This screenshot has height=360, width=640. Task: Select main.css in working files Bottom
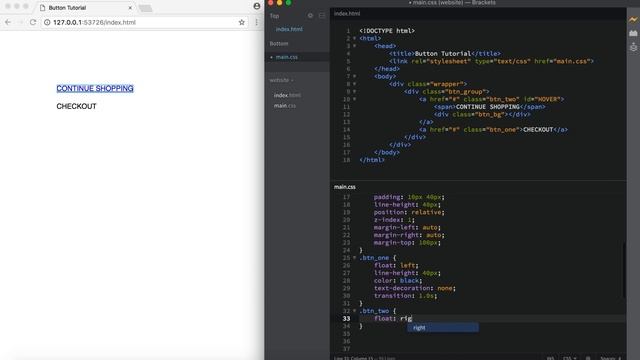tap(287, 57)
